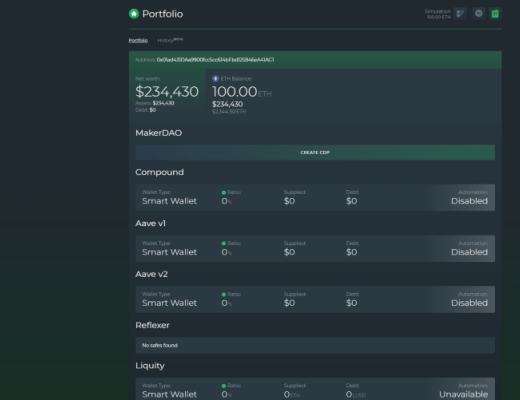The image size is (520, 400).
Task: Open the Compound Smart Wallet row
Action: pyautogui.click(x=315, y=197)
